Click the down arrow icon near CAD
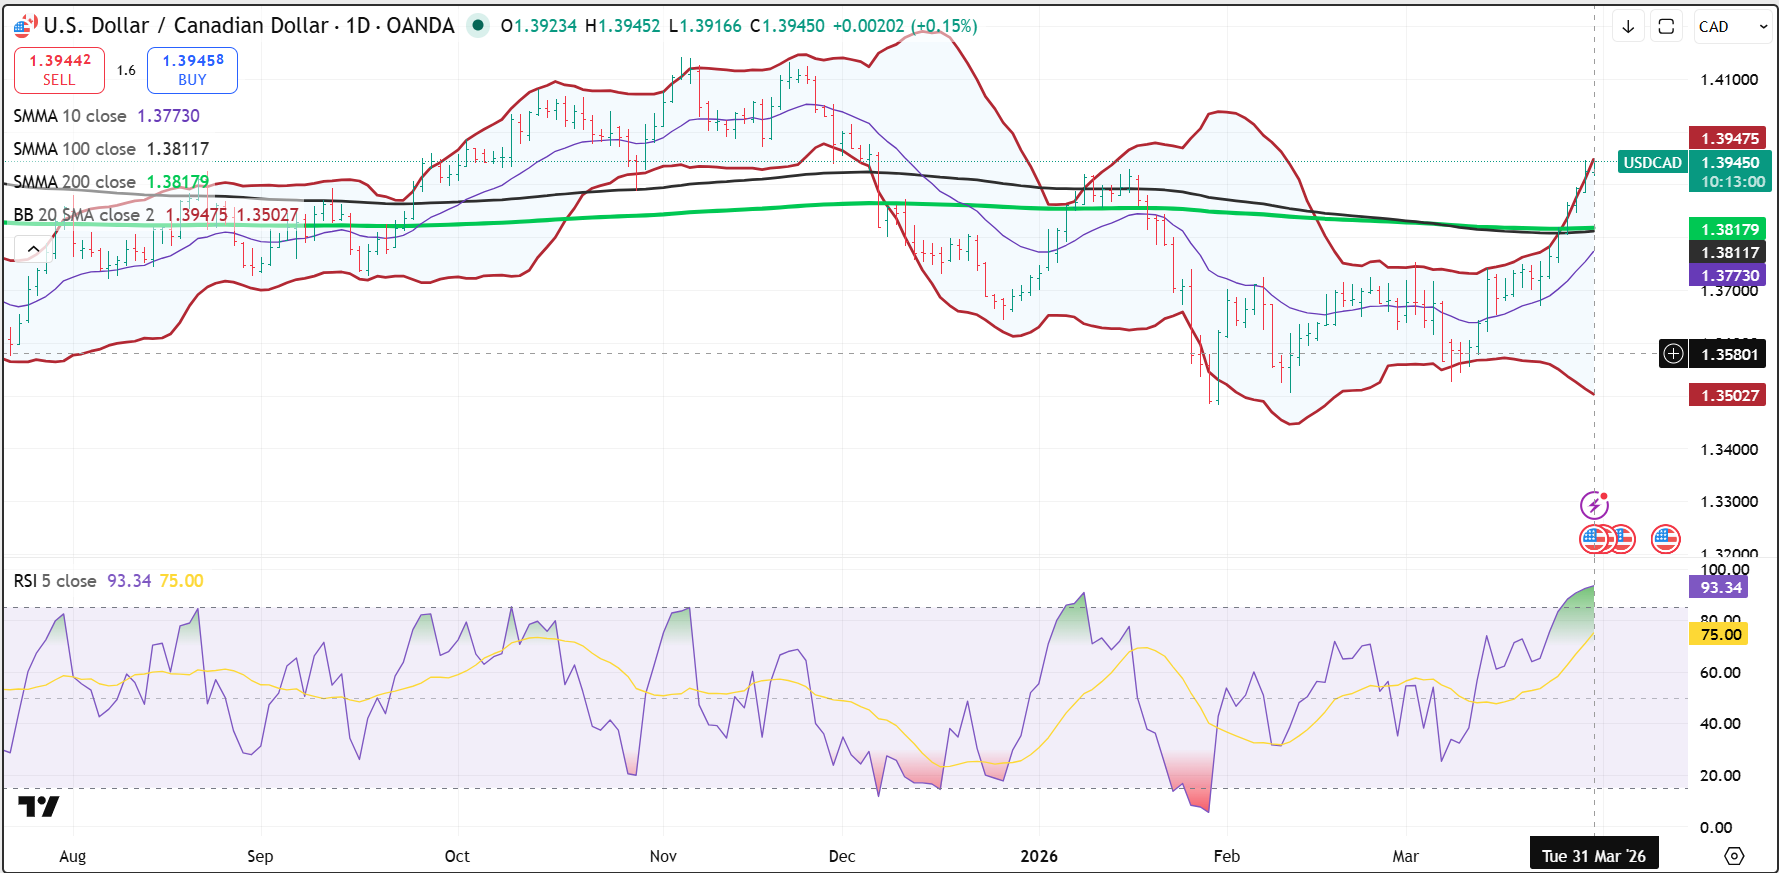This screenshot has width=1779, height=873. [x=1628, y=27]
